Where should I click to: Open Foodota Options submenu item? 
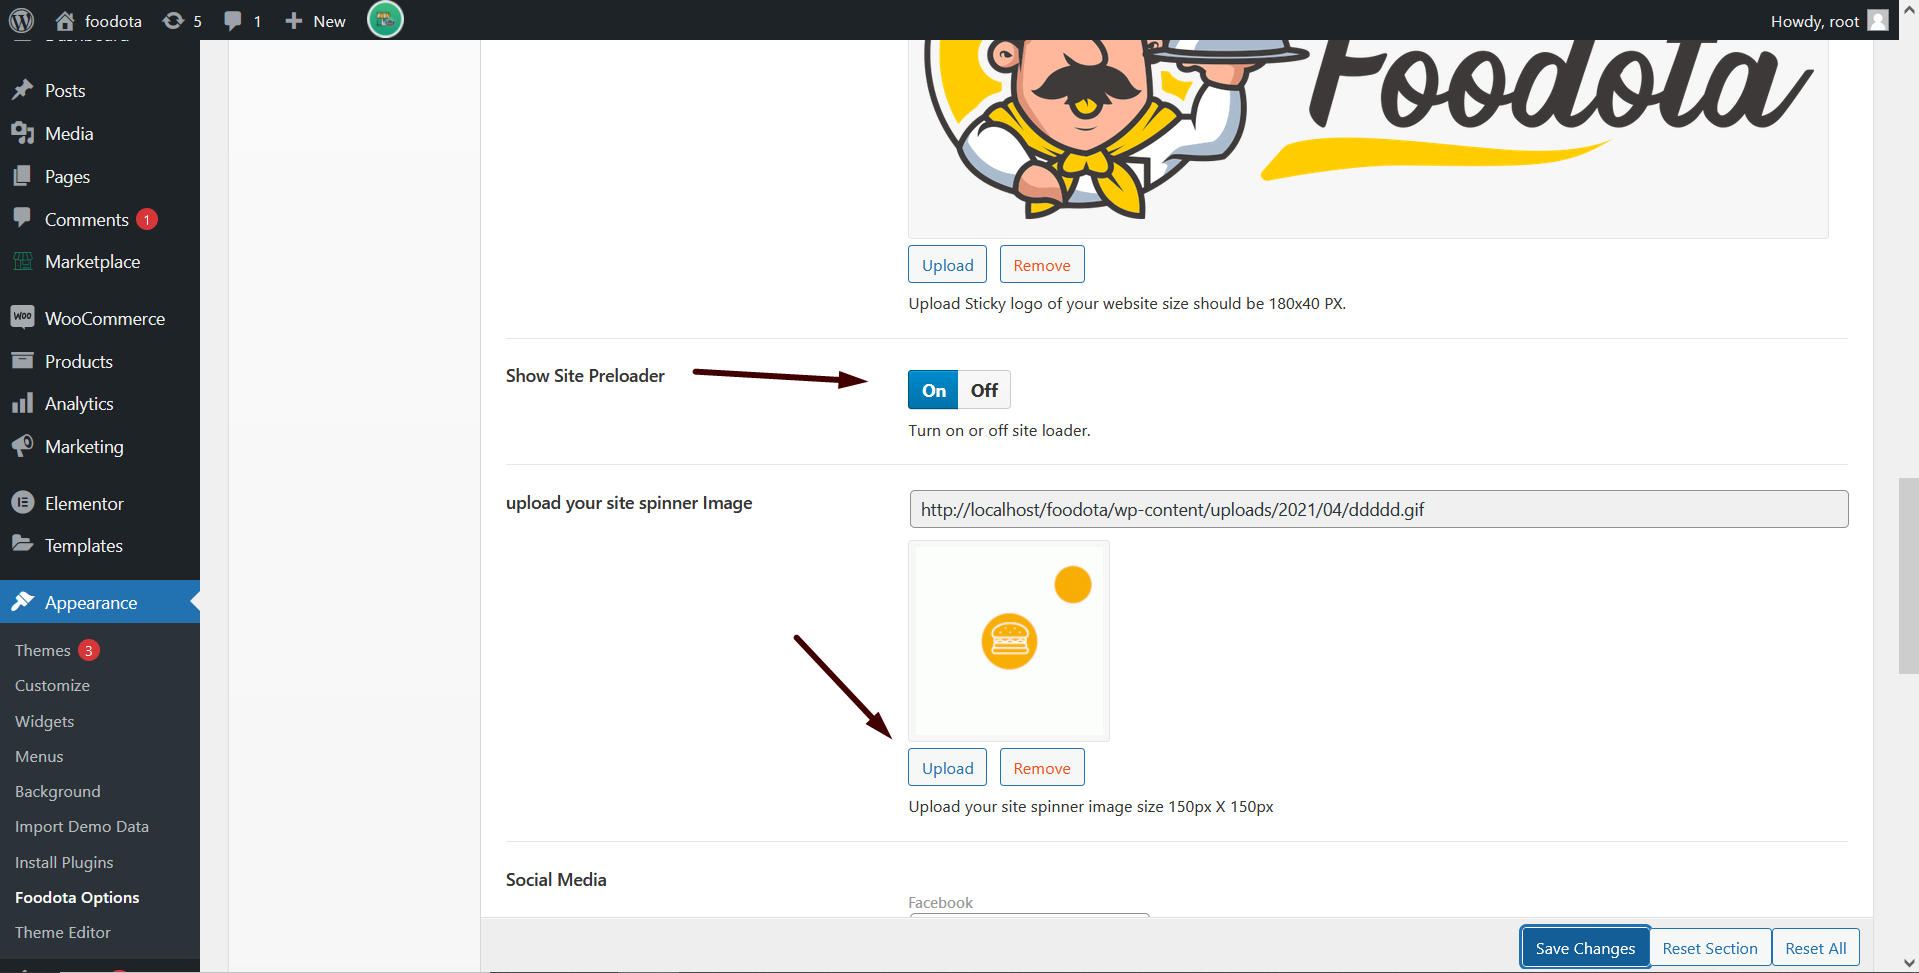(x=77, y=897)
